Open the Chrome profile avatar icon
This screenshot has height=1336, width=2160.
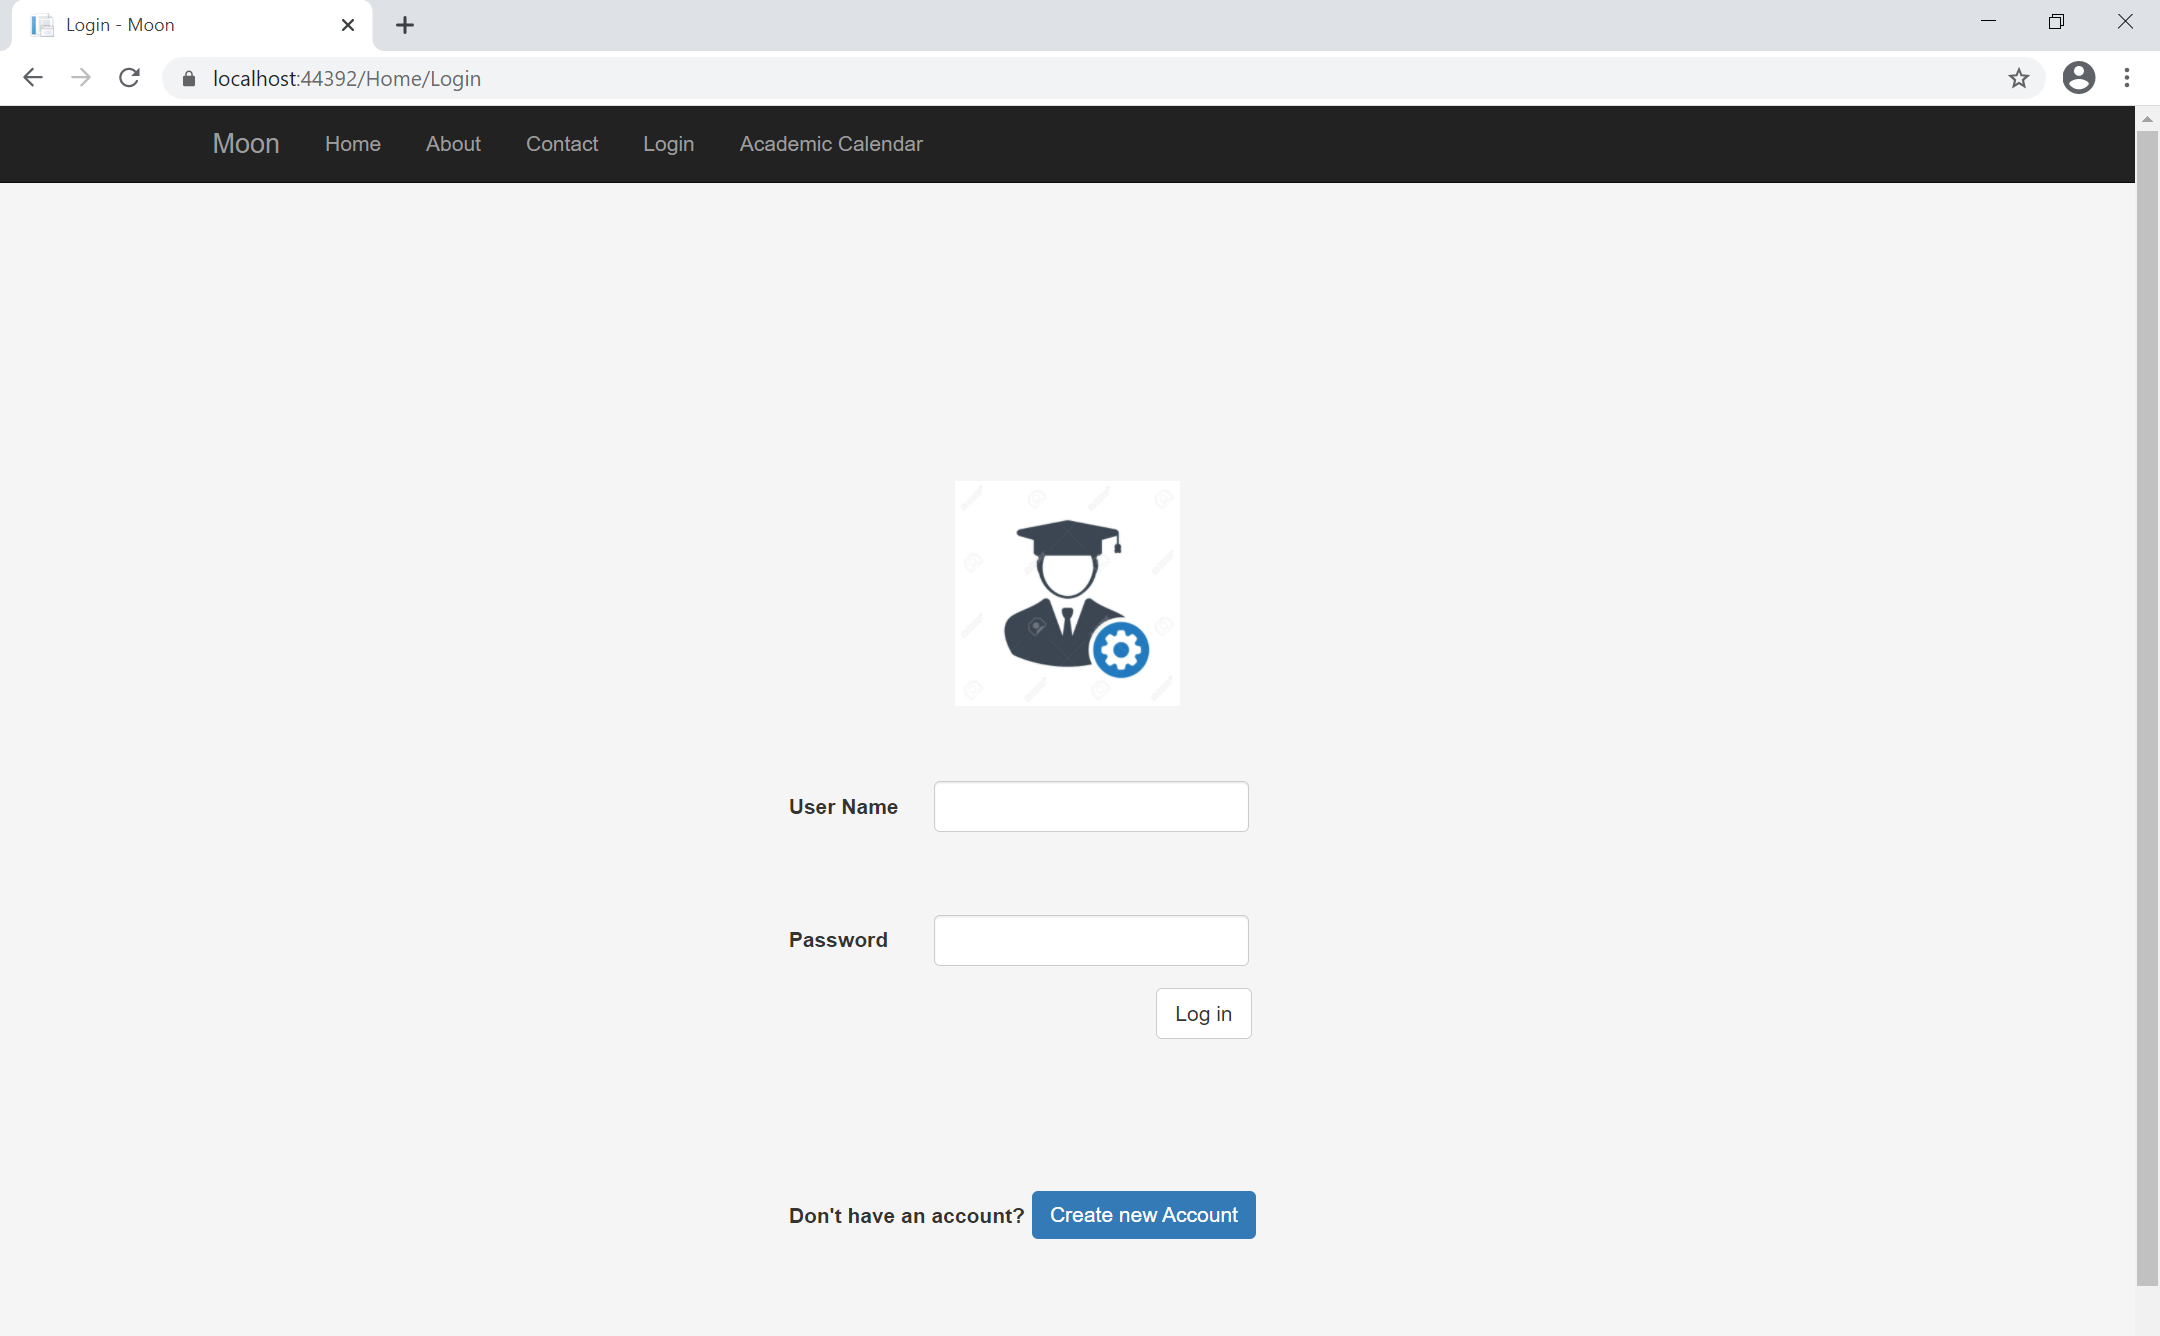tap(2078, 78)
